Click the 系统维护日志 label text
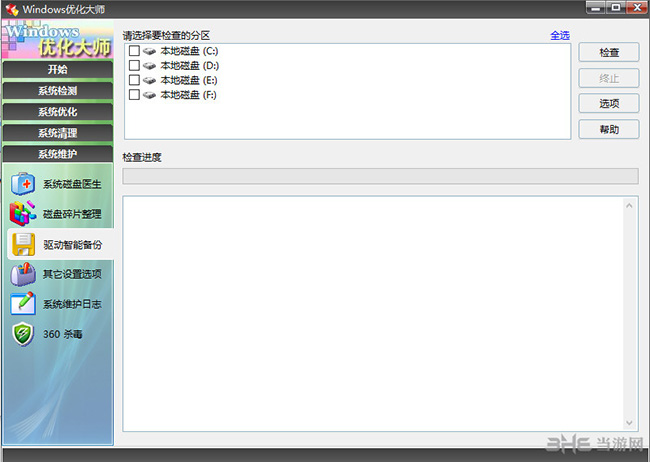The image size is (650, 462). click(x=72, y=304)
